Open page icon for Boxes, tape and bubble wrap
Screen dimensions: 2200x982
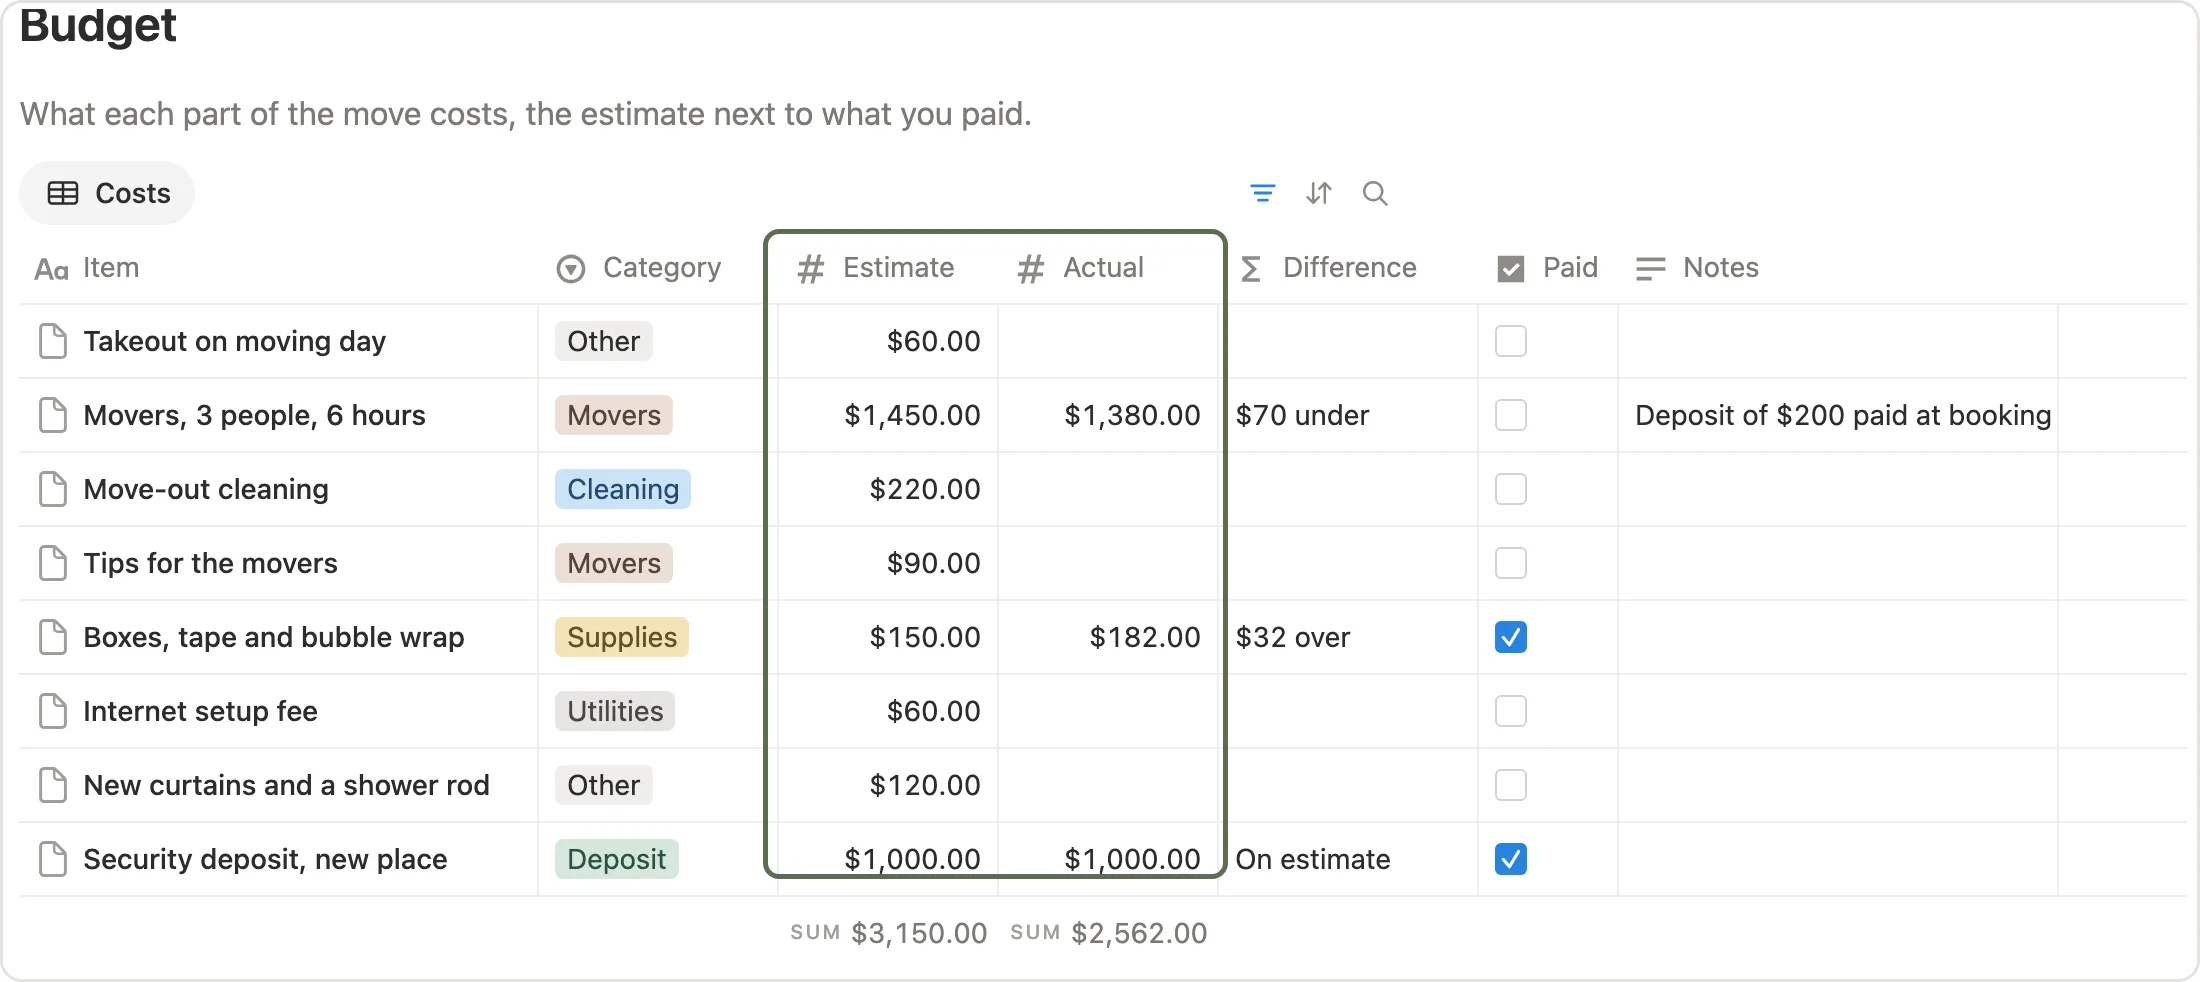point(53,637)
